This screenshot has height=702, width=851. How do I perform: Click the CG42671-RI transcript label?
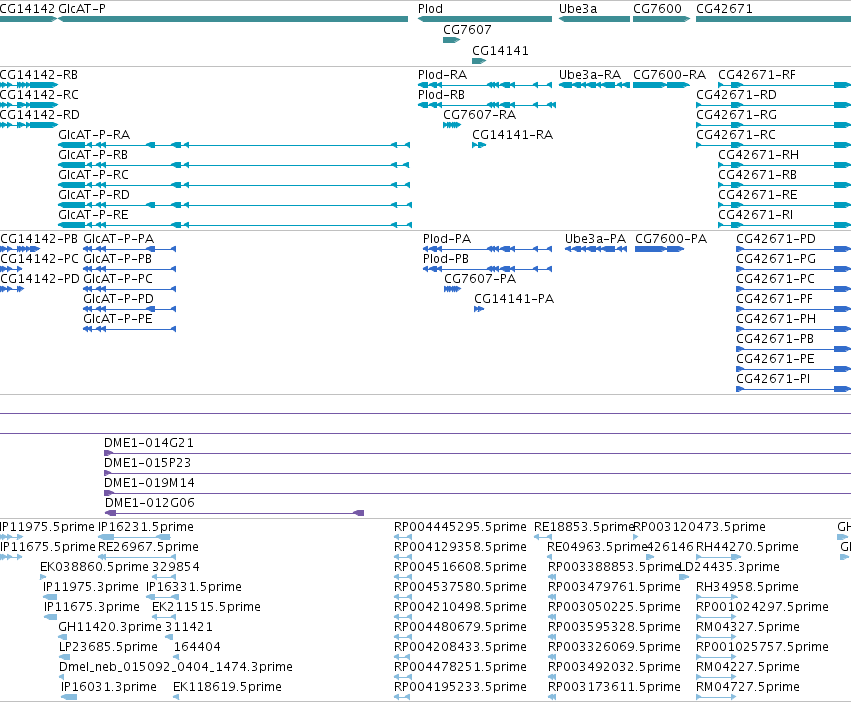pyautogui.click(x=755, y=214)
